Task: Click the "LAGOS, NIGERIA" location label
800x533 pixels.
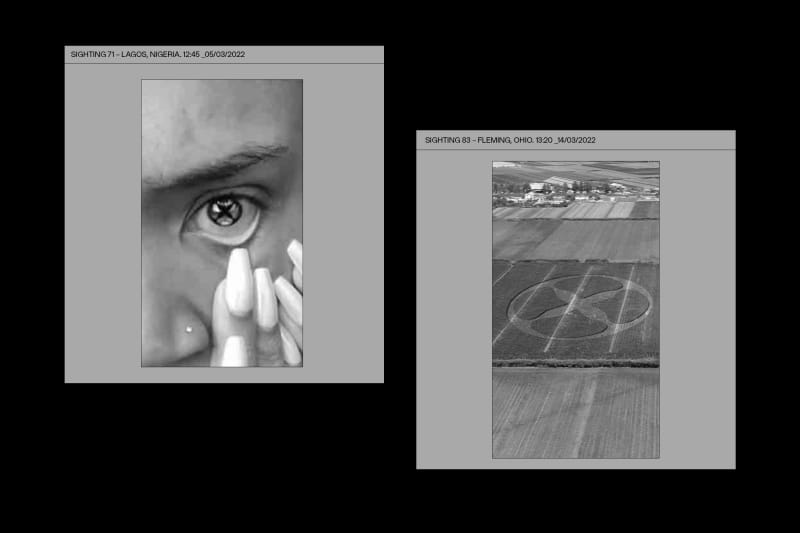Action: point(150,55)
